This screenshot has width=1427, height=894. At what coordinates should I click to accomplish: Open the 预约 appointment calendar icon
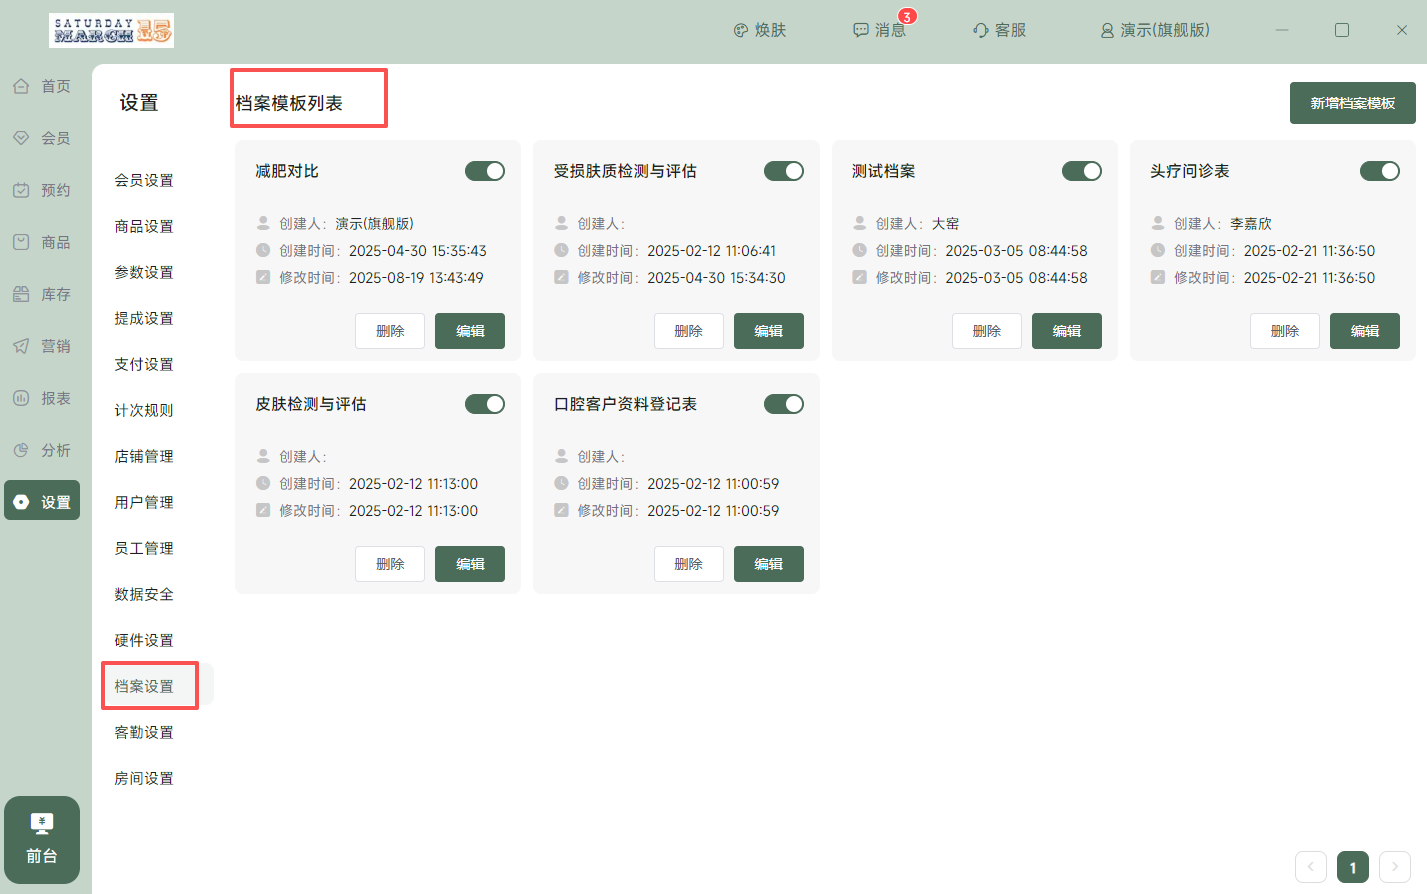tap(21, 190)
